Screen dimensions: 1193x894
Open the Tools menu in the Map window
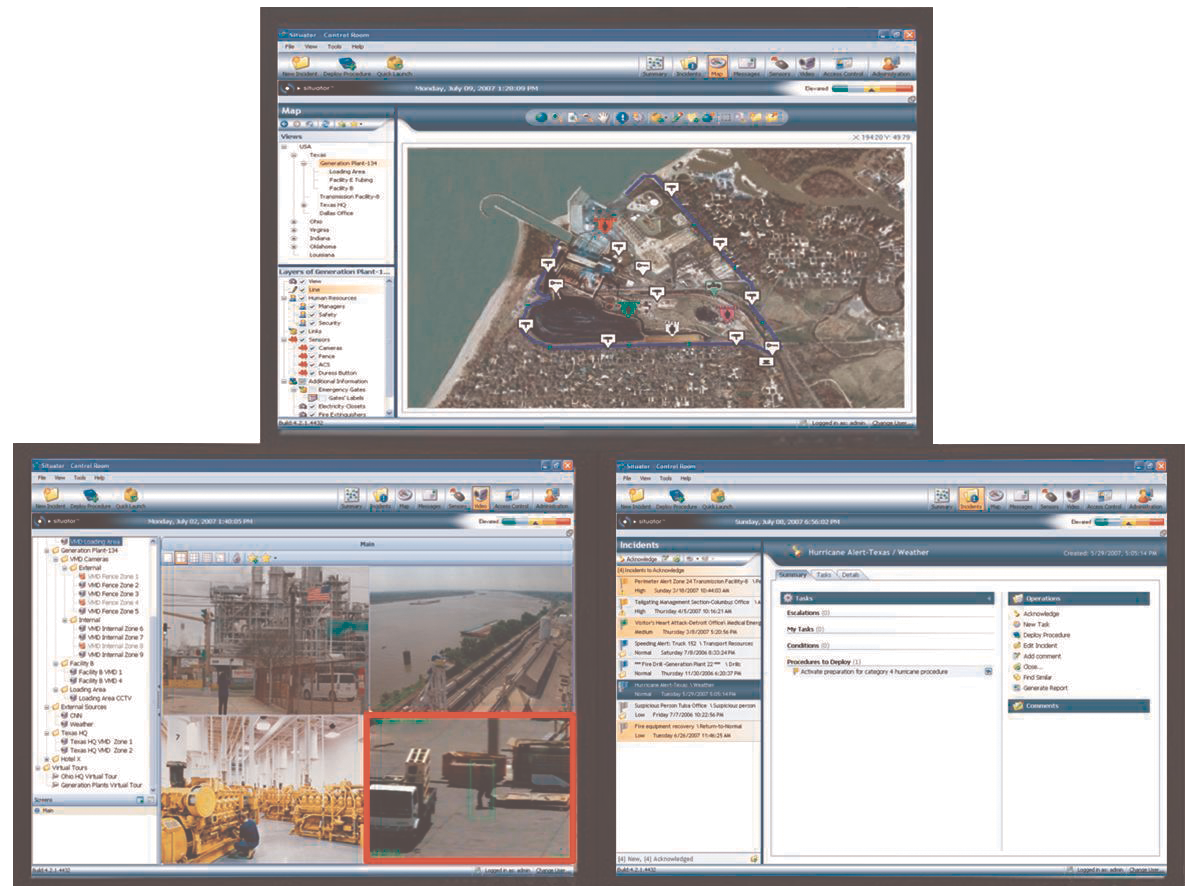coord(333,46)
